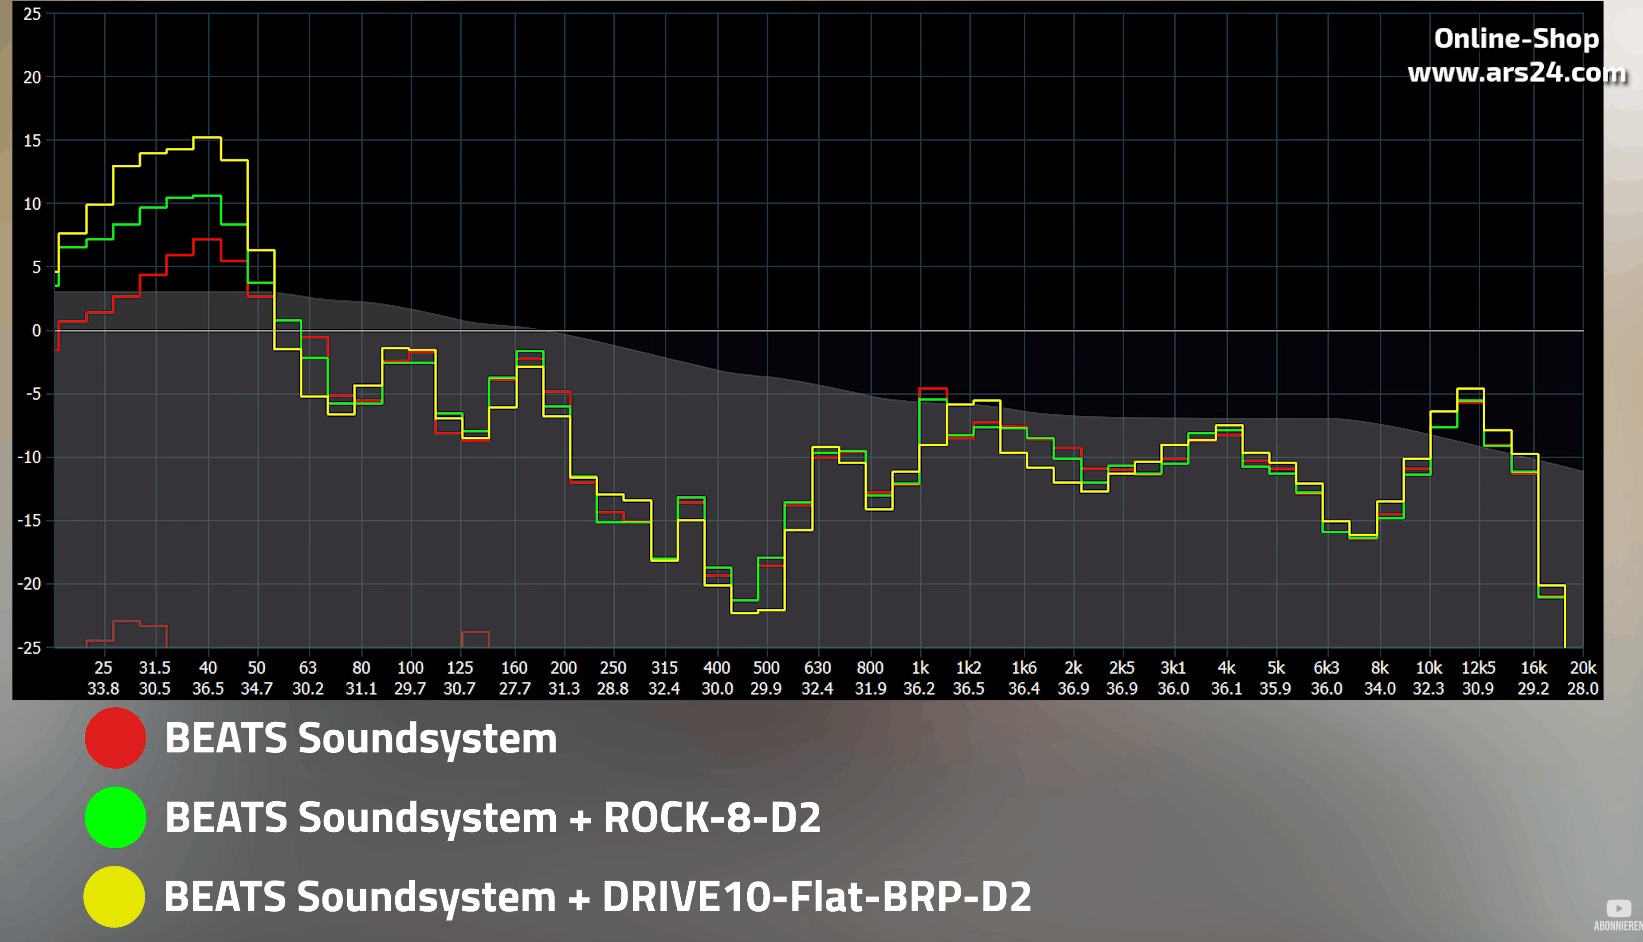
Task: Click the "36.4" level value
Action: pyautogui.click(x=1024, y=688)
